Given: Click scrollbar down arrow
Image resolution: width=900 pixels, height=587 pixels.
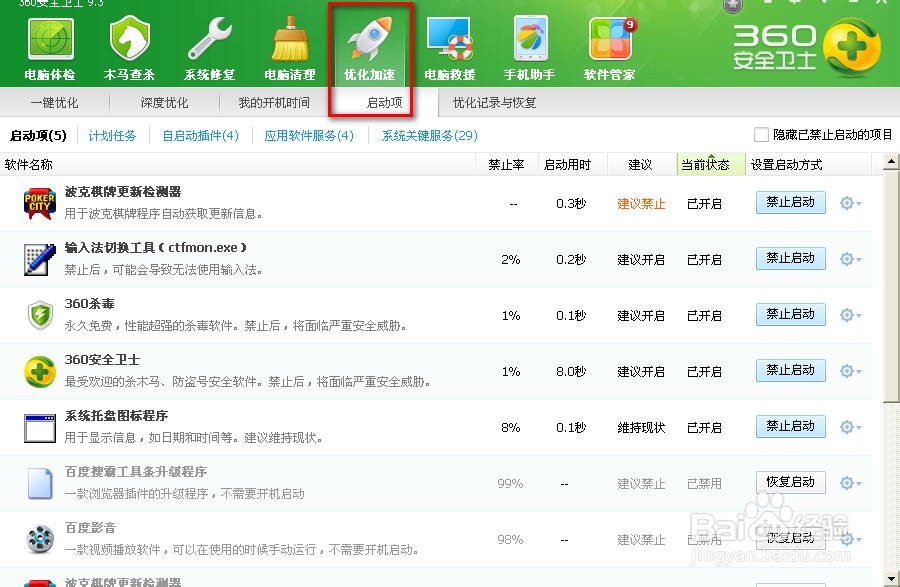Looking at the screenshot, I should point(891,578).
